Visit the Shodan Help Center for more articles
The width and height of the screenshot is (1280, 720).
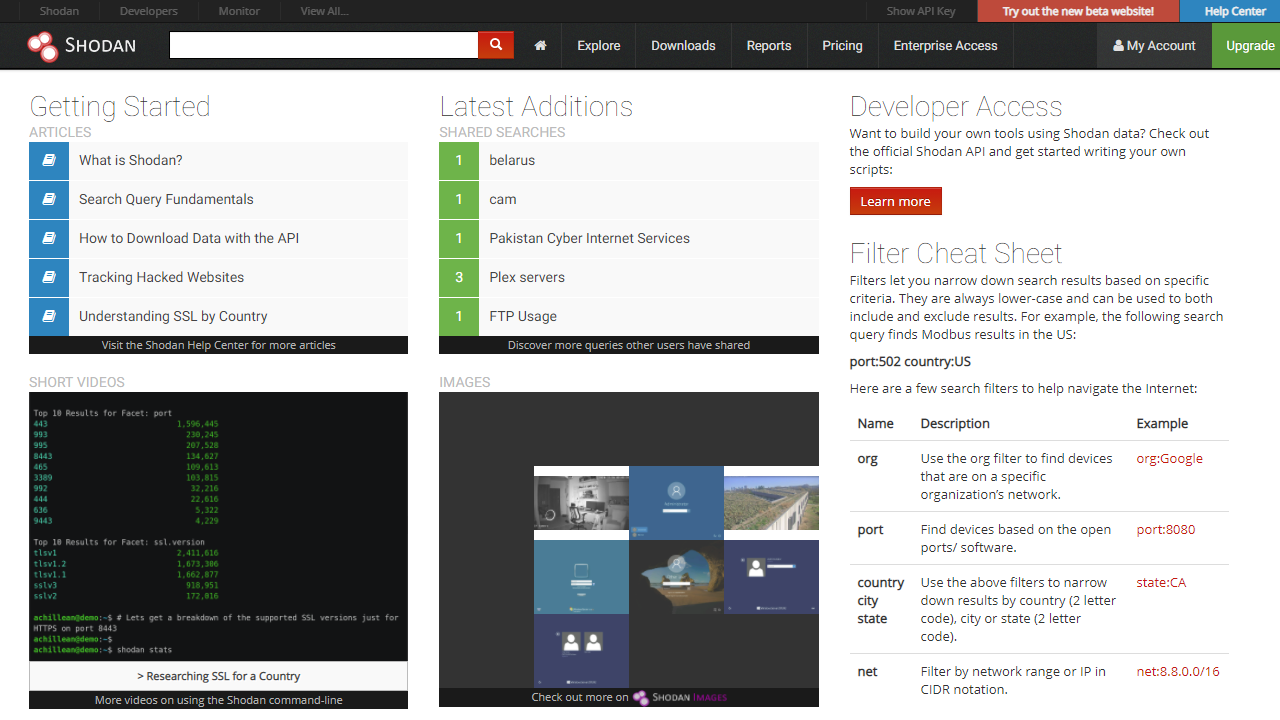pos(218,345)
